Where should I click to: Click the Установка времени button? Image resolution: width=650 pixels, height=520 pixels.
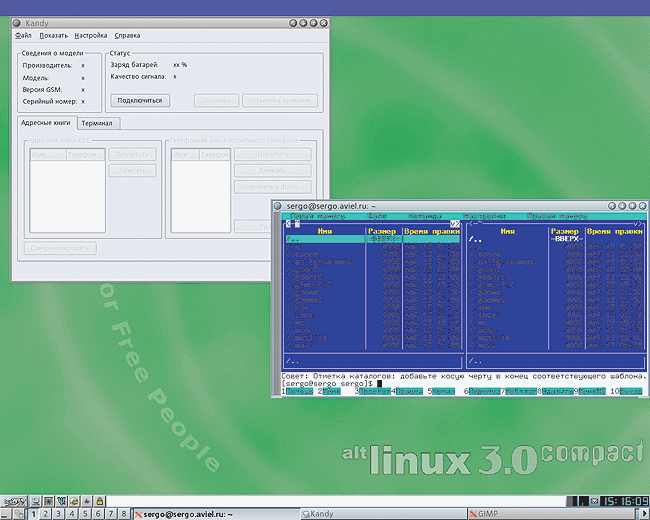[x=280, y=100]
